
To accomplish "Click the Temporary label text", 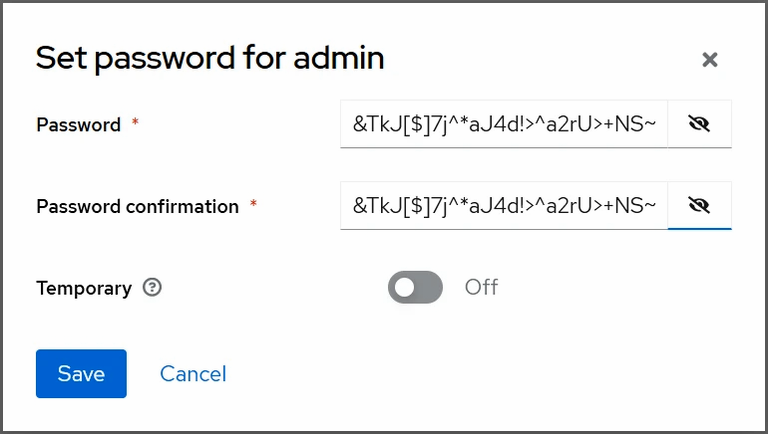I will click(x=84, y=289).
